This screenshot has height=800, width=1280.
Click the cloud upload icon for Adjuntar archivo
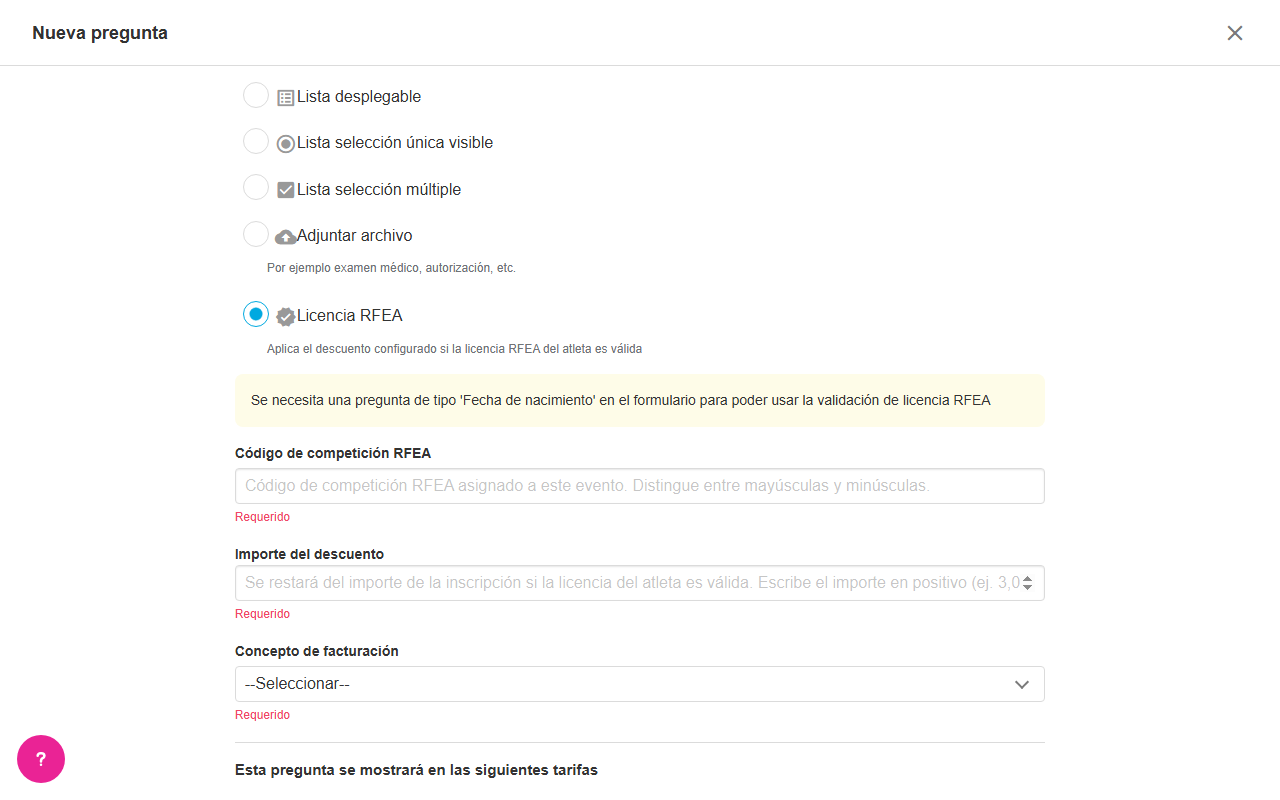tap(286, 237)
